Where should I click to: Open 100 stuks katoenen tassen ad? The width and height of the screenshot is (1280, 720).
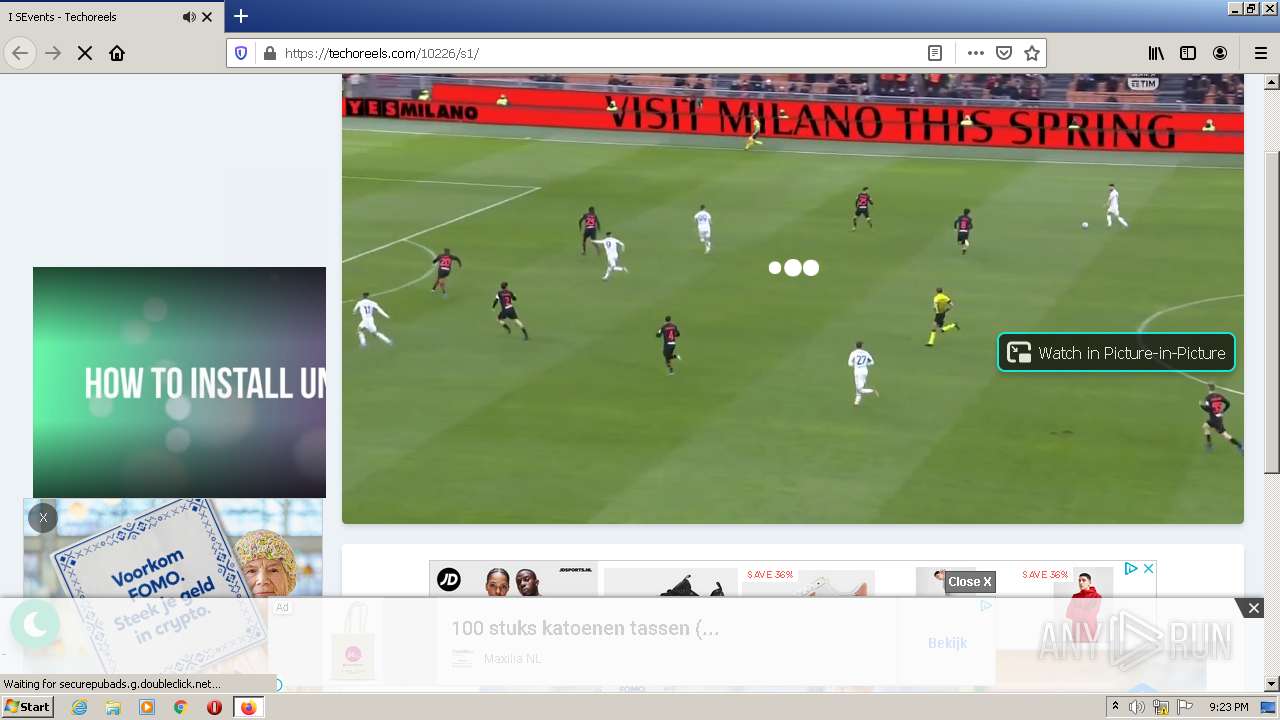click(584, 628)
